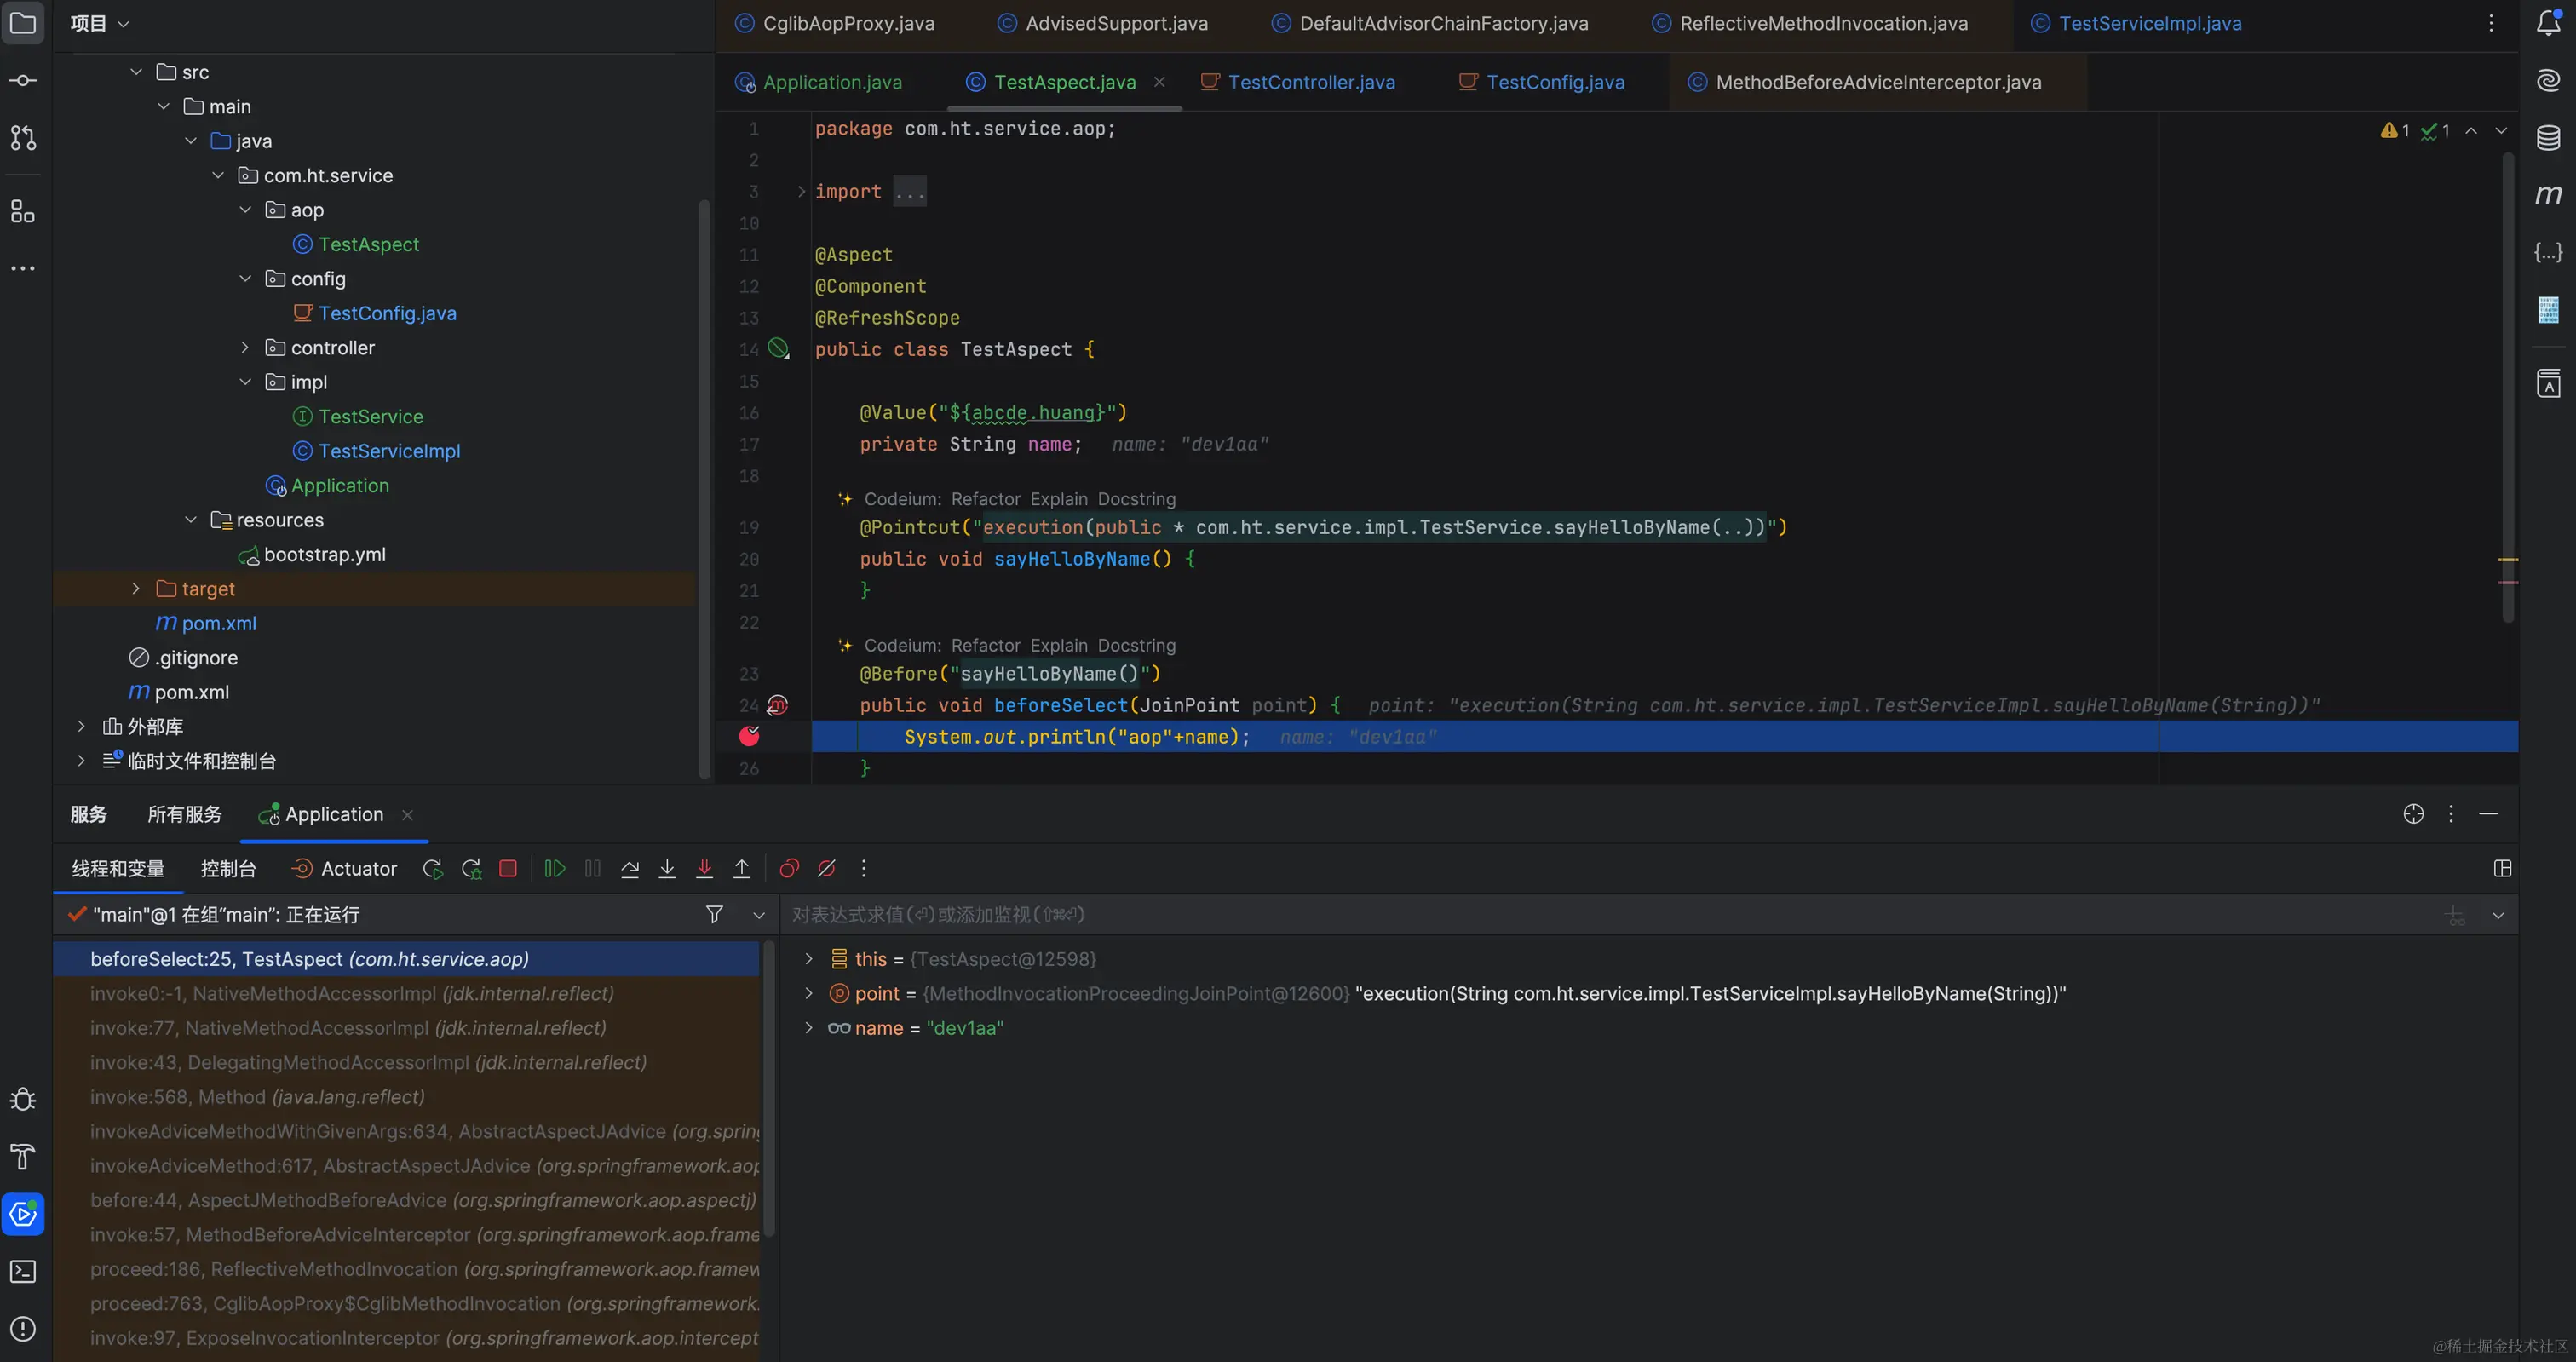Click the editor vertical scrollbar thumb
Viewport: 2576px width, 1362px height.
pyautogui.click(x=2507, y=385)
